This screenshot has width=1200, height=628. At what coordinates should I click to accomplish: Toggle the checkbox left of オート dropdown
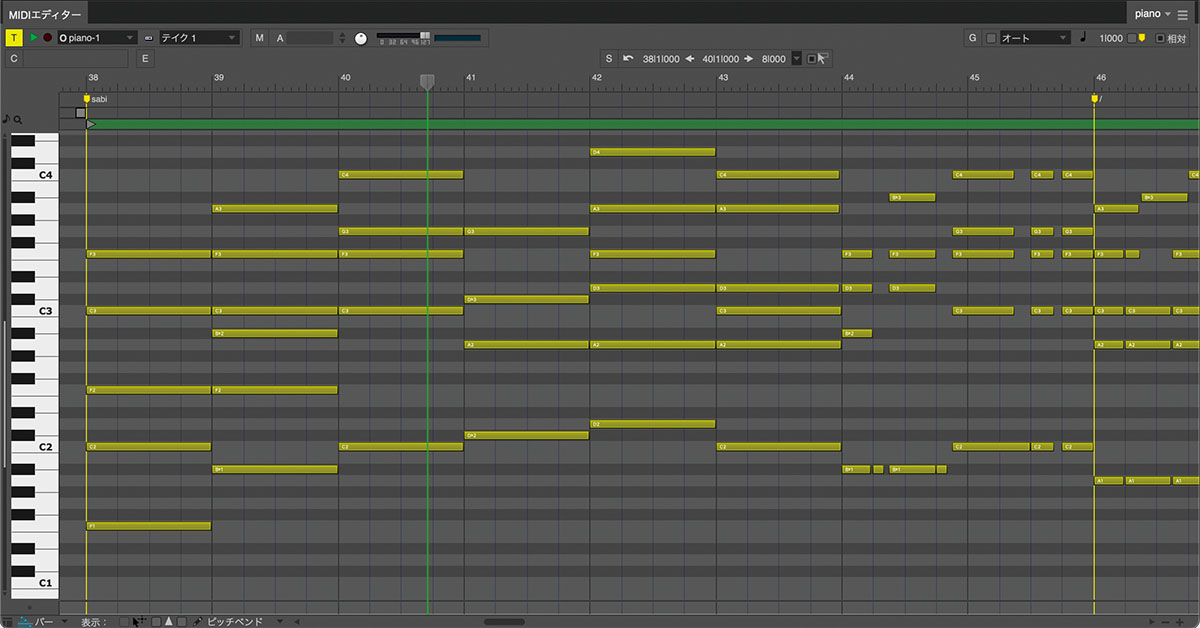point(989,37)
